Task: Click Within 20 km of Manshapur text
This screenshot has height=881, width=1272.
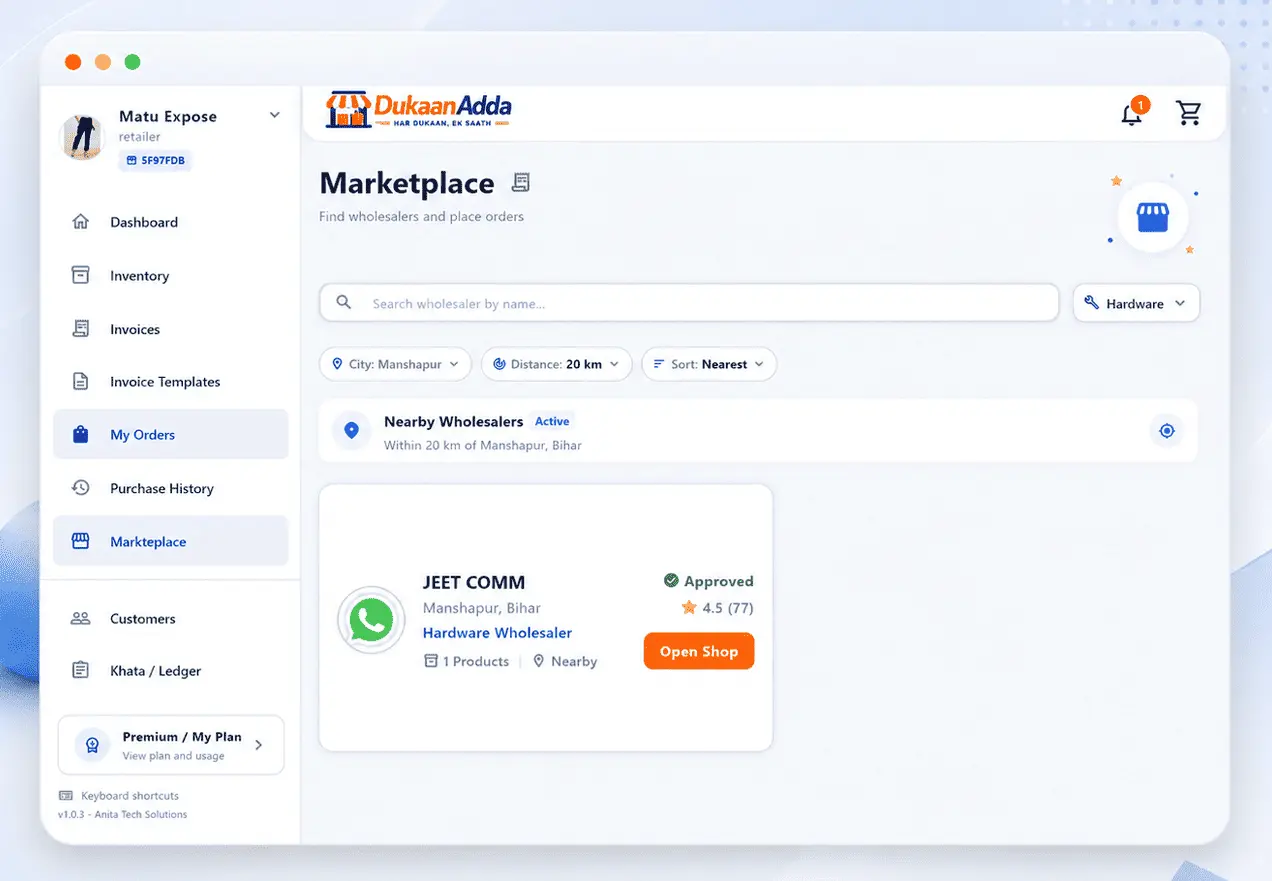Action: 483,445
